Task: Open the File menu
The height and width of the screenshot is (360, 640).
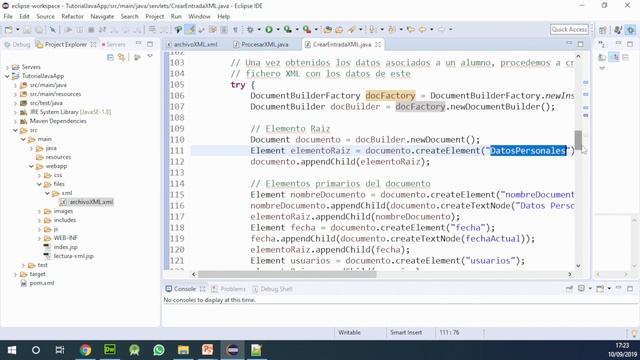Action: pyautogui.click(x=8, y=16)
